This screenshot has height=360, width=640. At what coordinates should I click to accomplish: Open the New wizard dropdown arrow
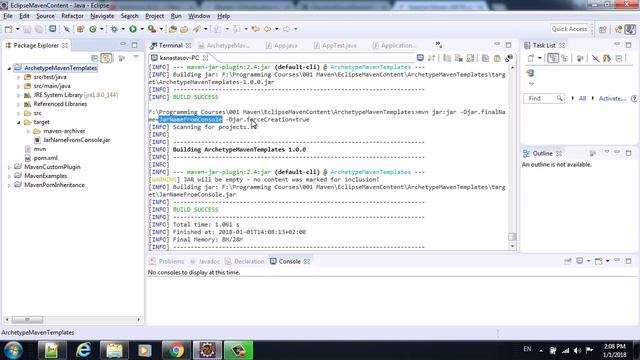(x=18, y=29)
